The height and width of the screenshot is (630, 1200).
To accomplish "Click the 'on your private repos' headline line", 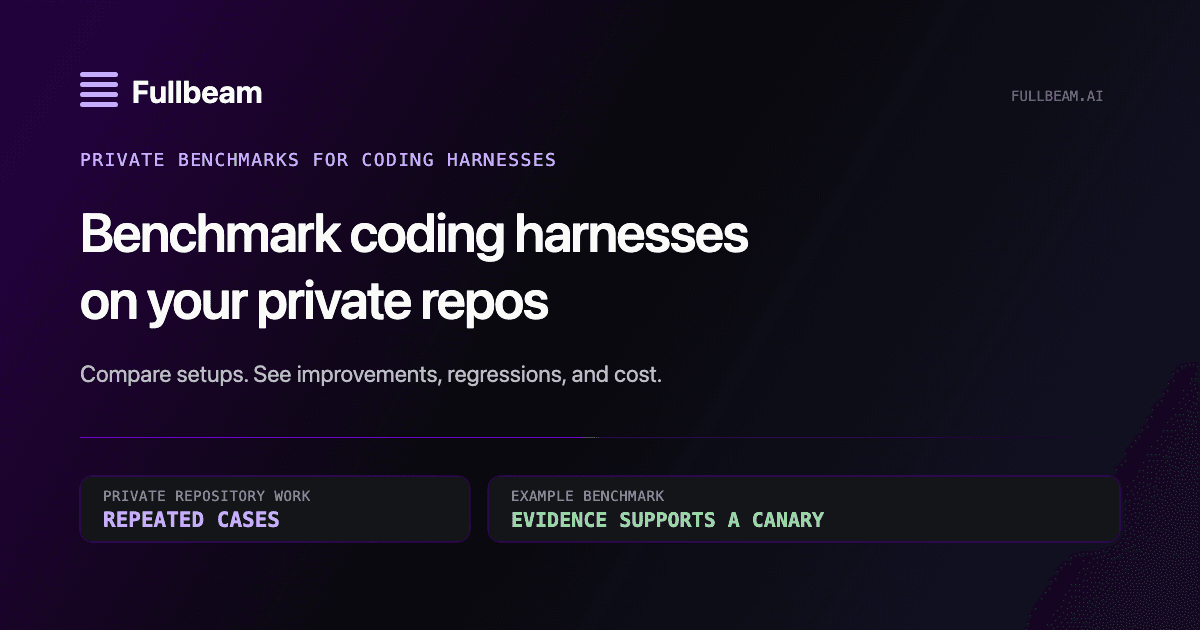I will pos(314,303).
